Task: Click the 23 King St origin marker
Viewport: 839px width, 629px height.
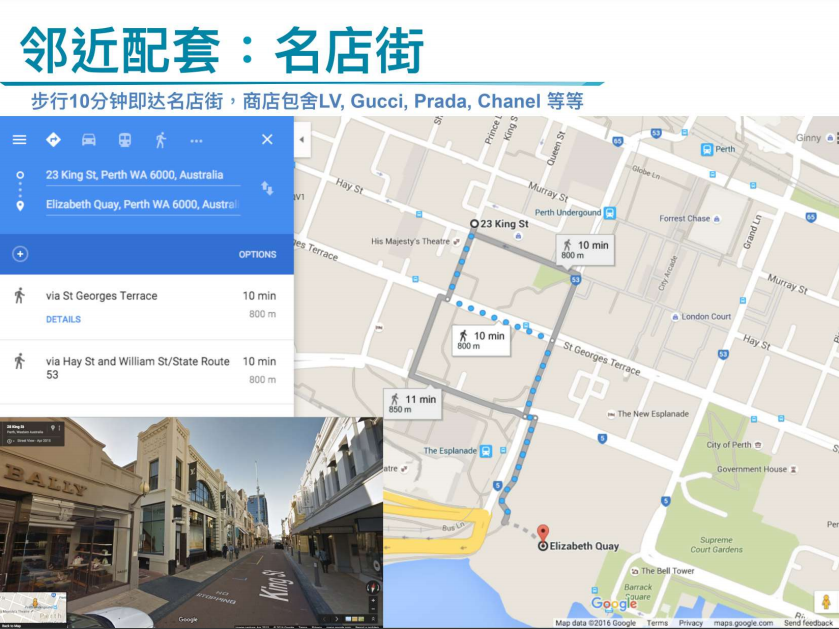Action: point(474,224)
